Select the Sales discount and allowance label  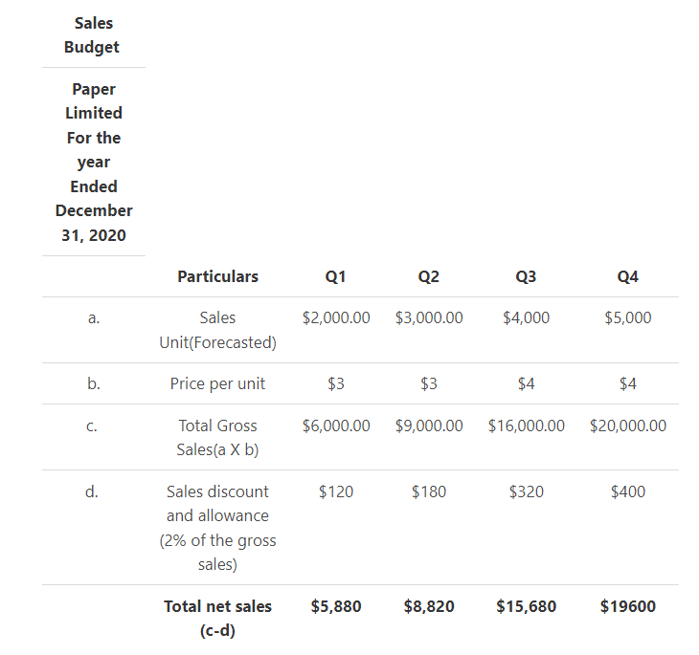click(217, 528)
